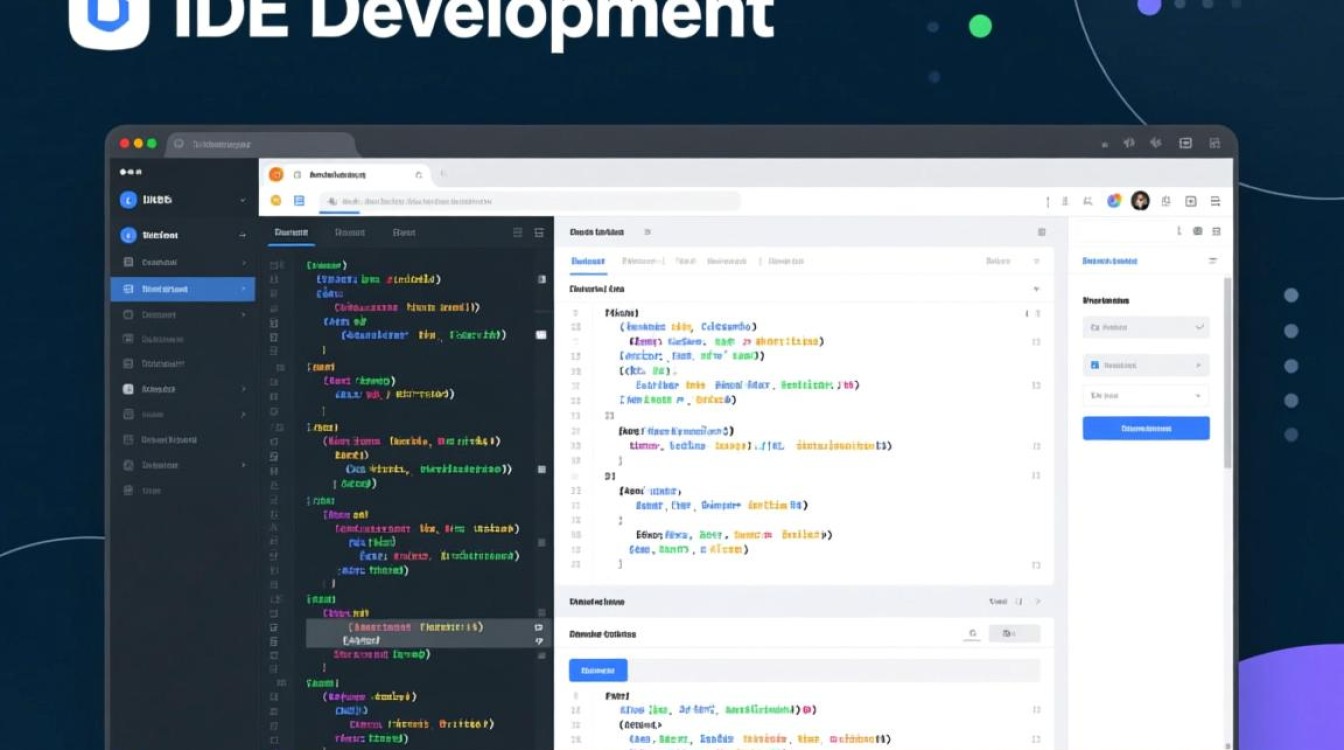This screenshot has height=750, width=1344.
Task: Select the highlighted blue row in the dark sidebar
Action: [x=182, y=289]
